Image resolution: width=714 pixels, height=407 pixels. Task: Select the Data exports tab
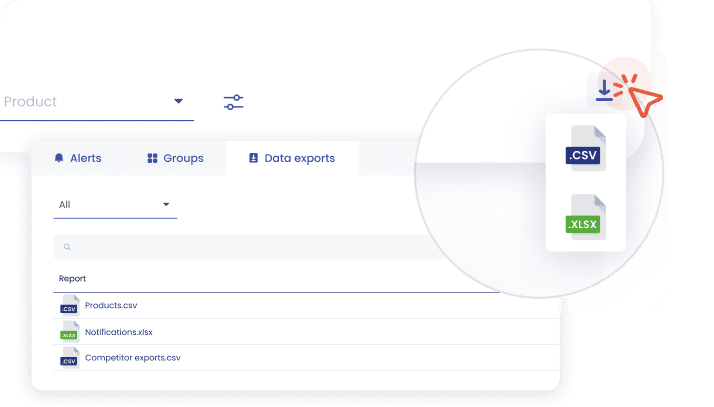[291, 158]
